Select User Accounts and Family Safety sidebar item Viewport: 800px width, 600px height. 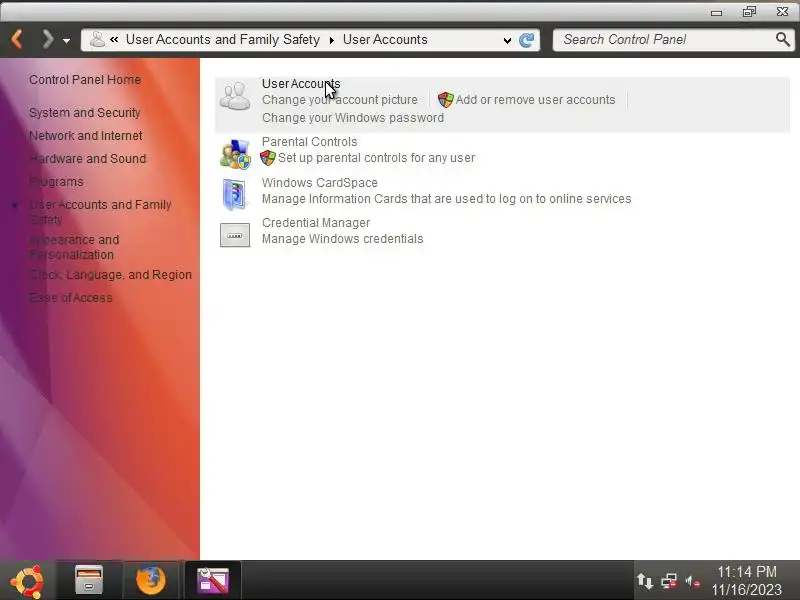tap(100, 212)
